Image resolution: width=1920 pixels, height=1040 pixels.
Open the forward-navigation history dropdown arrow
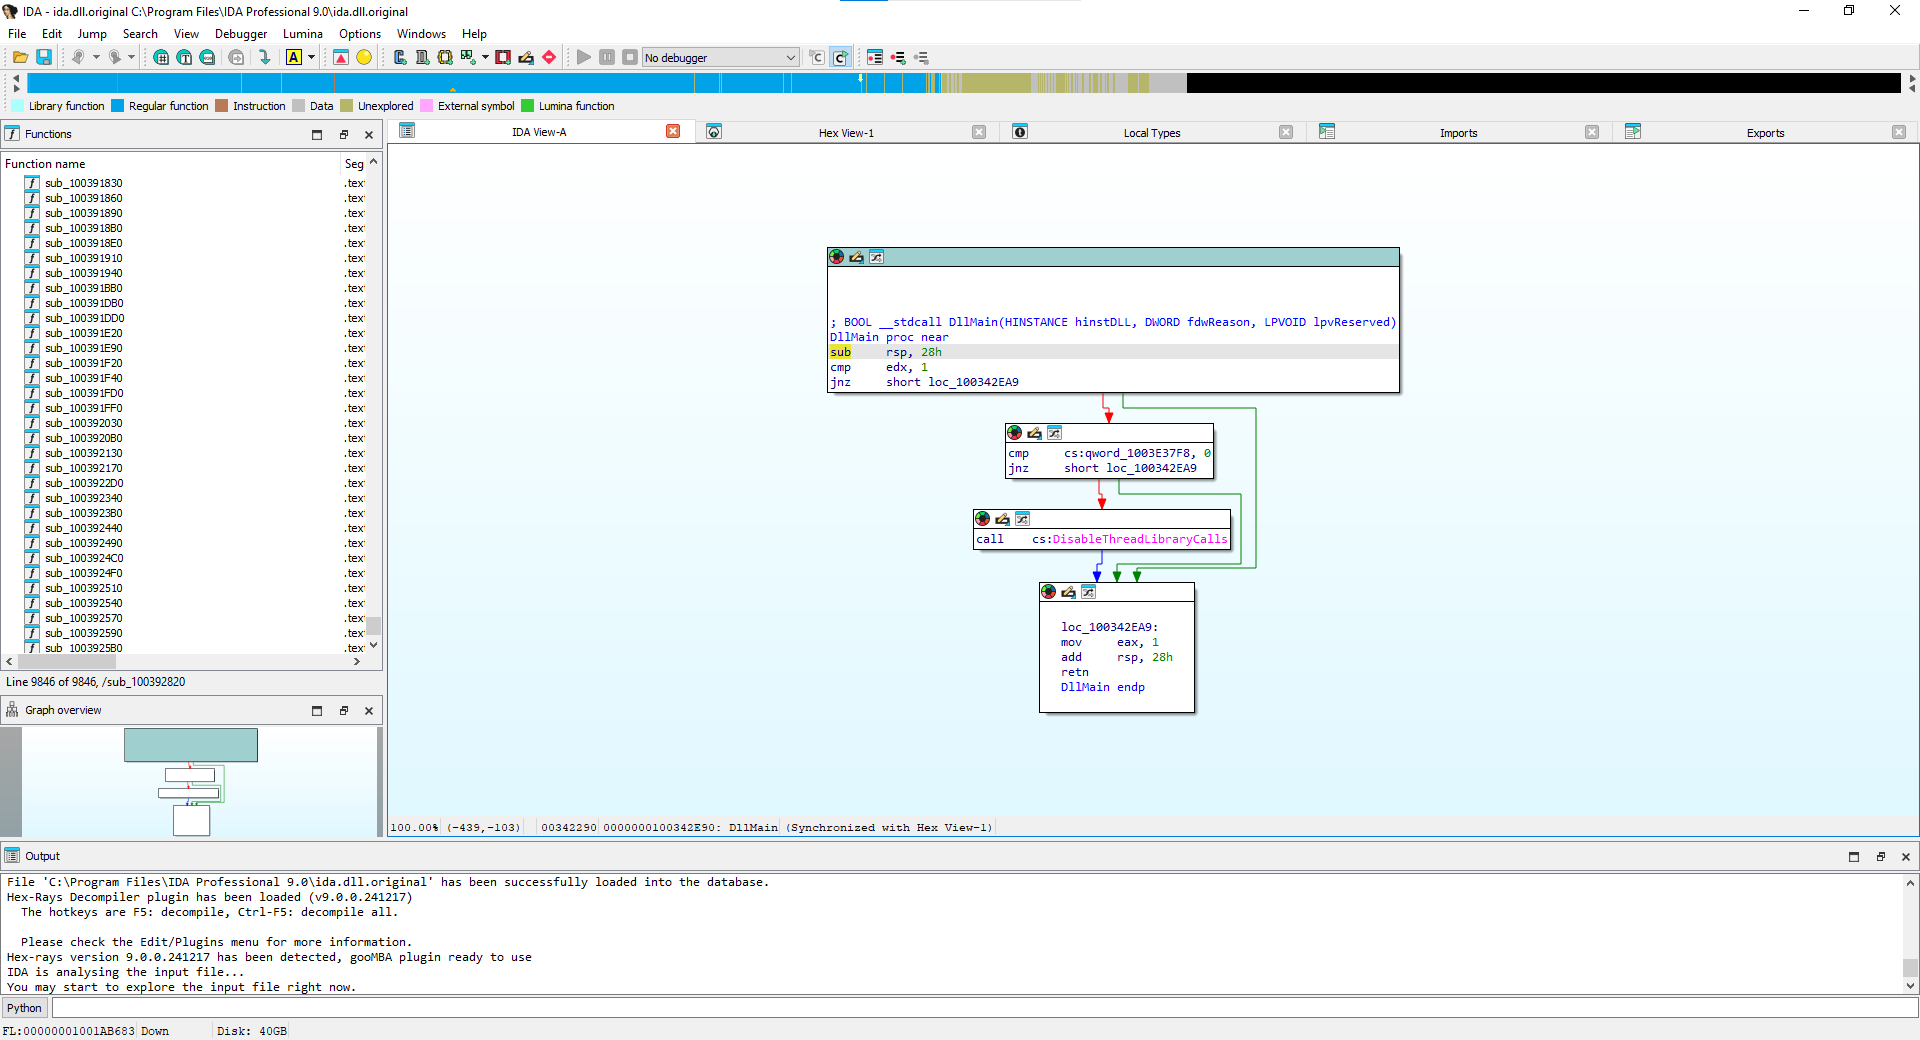point(131,57)
